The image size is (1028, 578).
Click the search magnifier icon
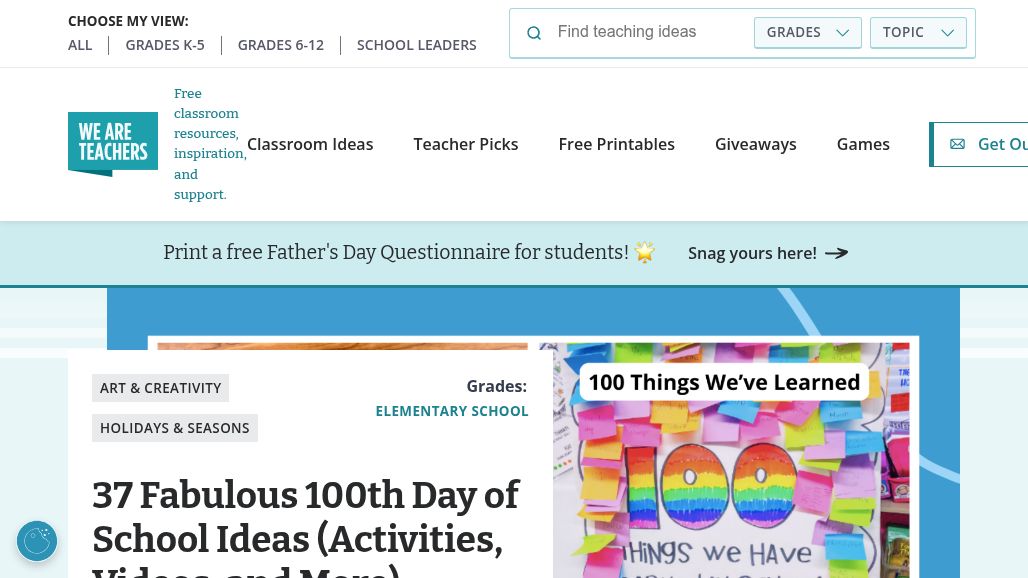[534, 33]
